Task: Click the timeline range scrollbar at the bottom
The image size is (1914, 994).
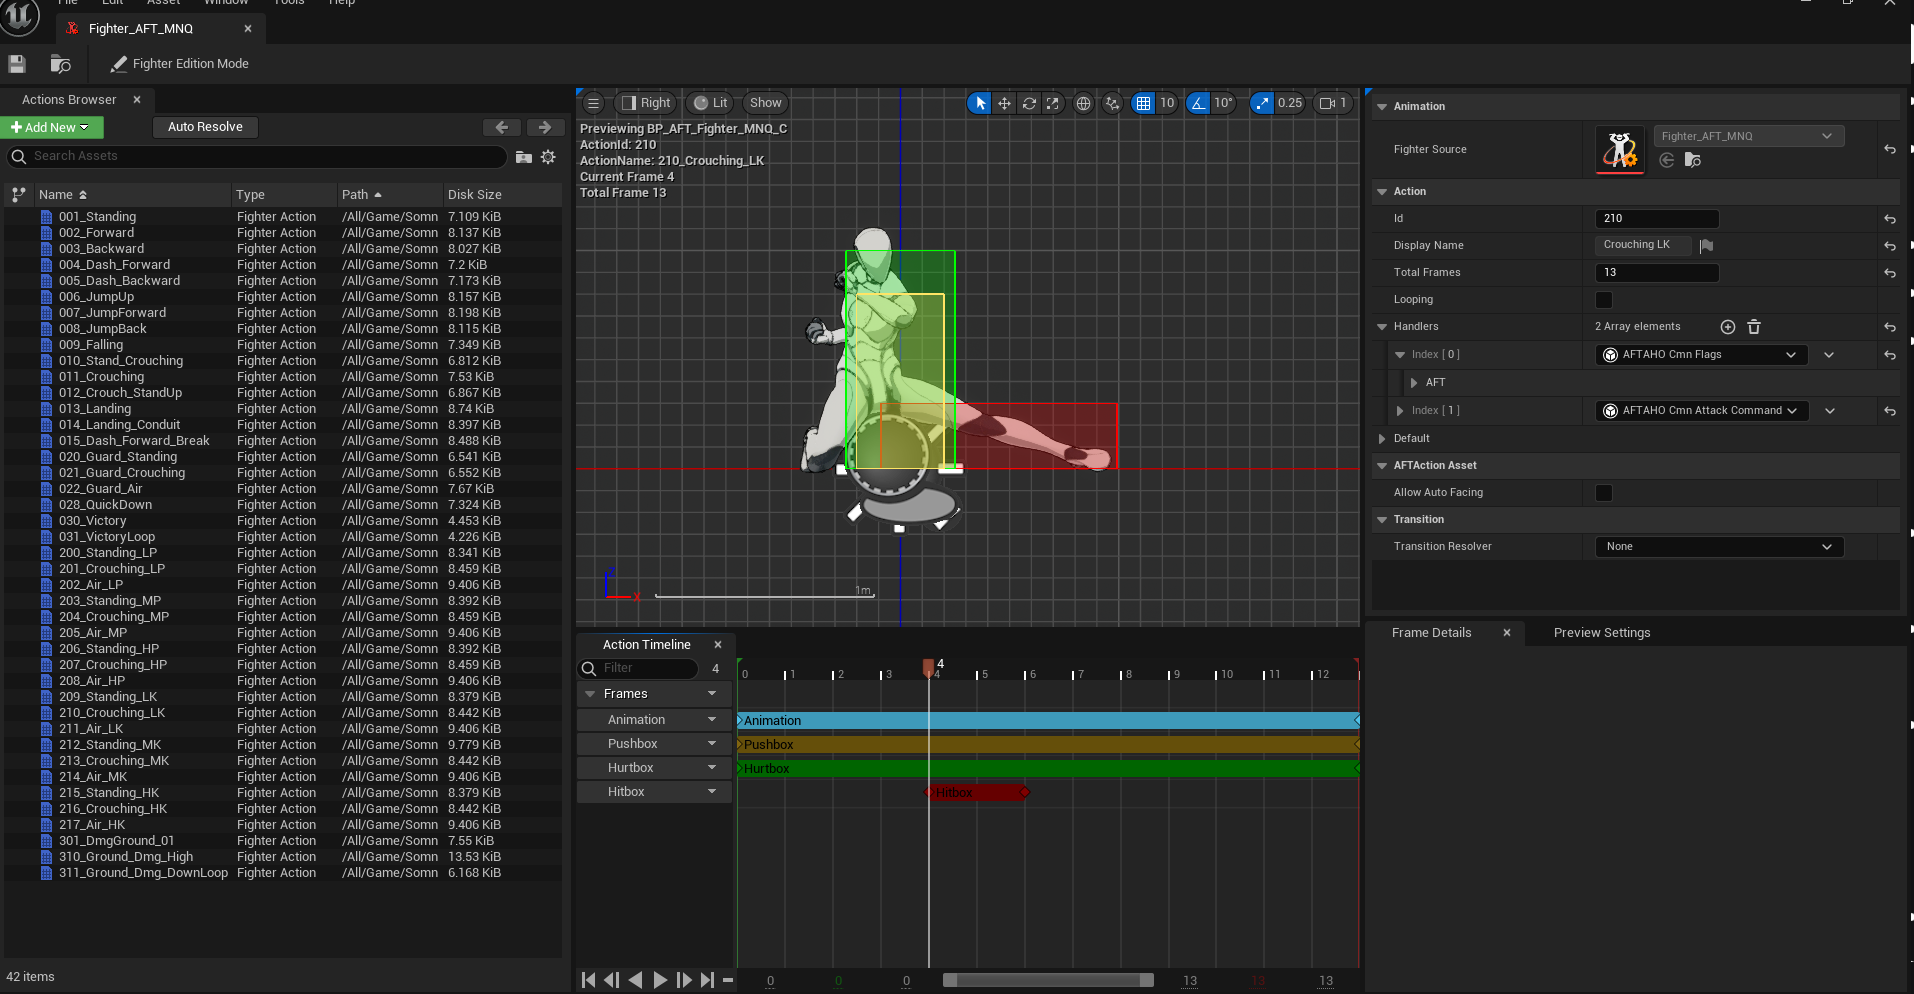Action: pos(1047,980)
